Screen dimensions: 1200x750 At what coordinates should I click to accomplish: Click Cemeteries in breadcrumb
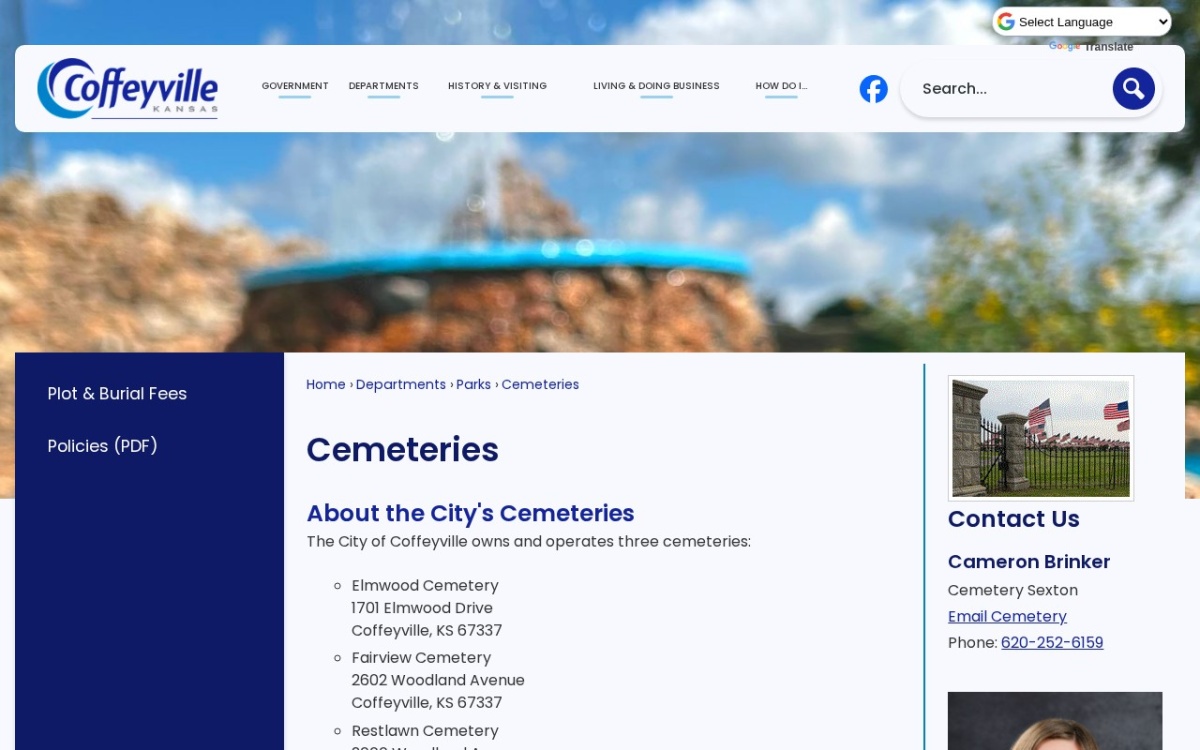[x=540, y=385]
